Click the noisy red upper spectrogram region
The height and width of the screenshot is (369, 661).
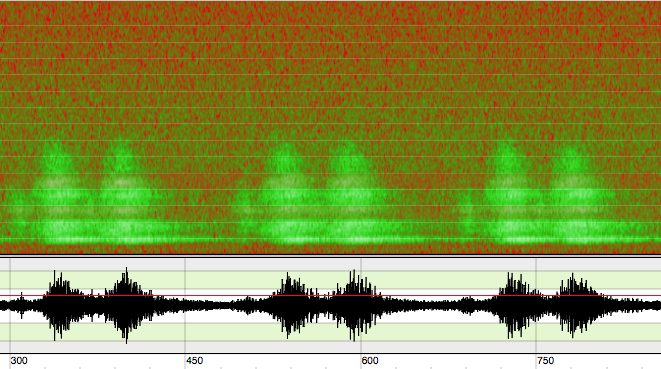point(330,63)
